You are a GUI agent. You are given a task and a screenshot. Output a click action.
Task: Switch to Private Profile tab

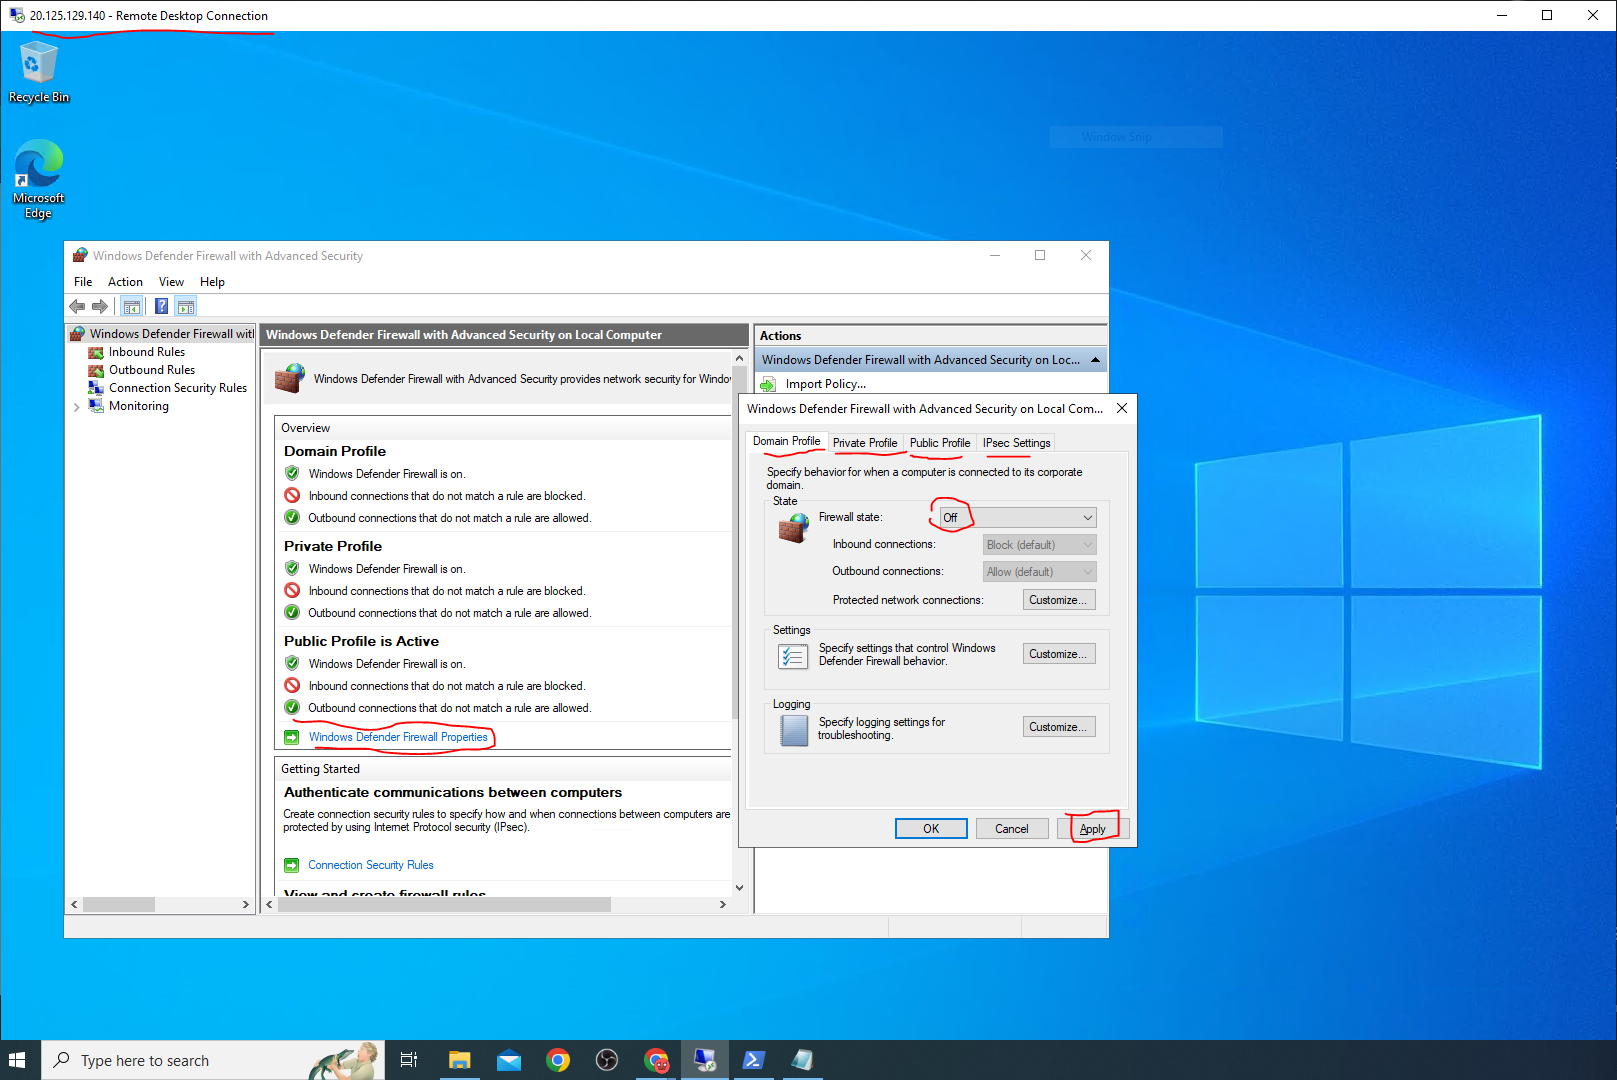[864, 443]
